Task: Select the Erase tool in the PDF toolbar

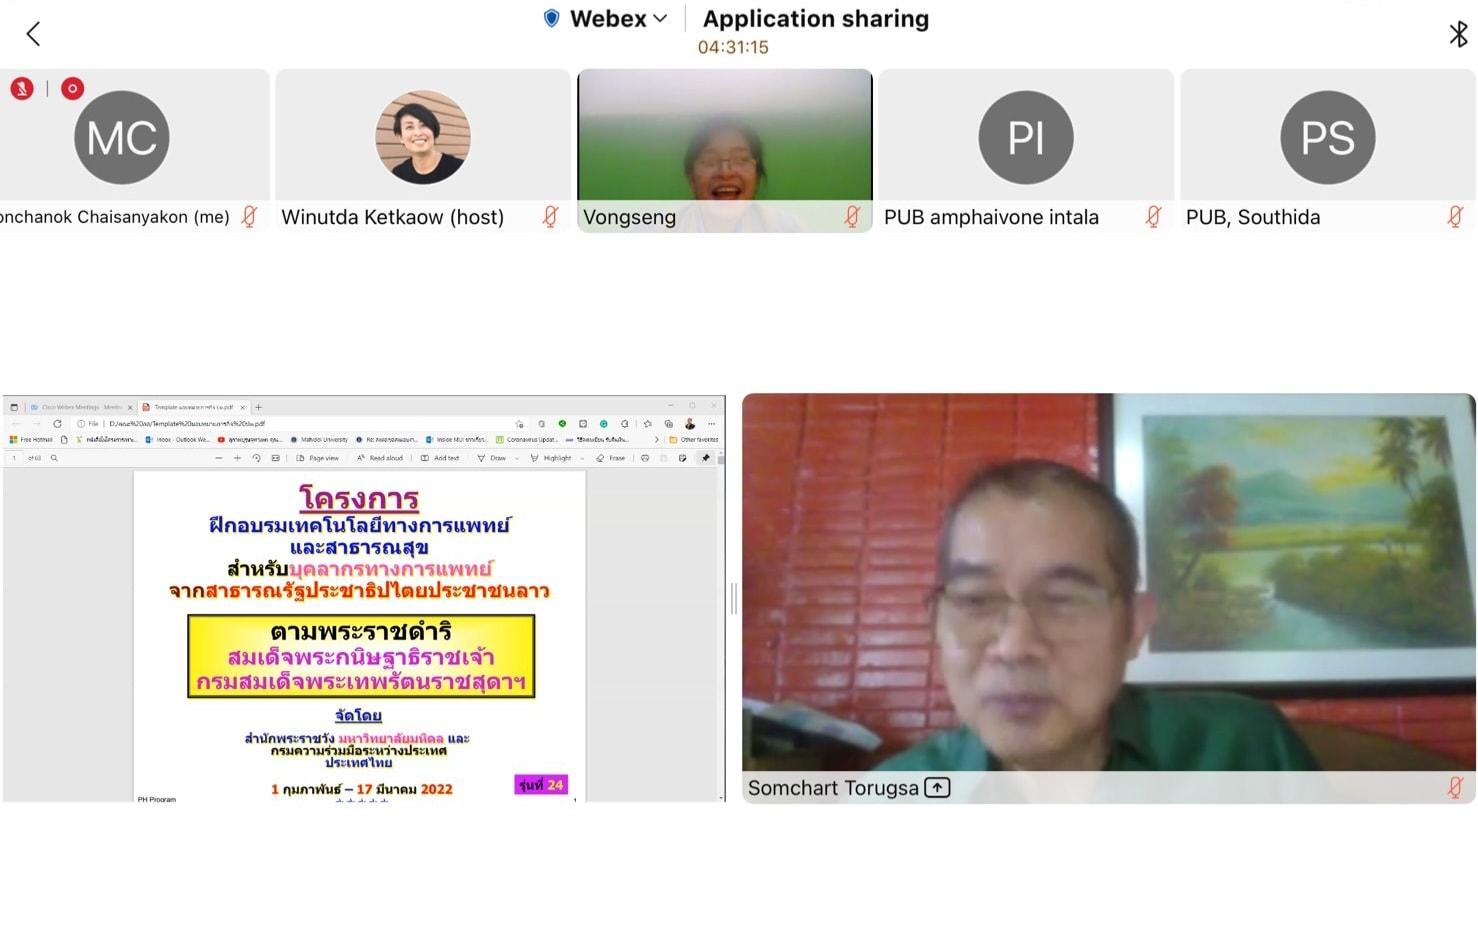Action: pyautogui.click(x=611, y=458)
